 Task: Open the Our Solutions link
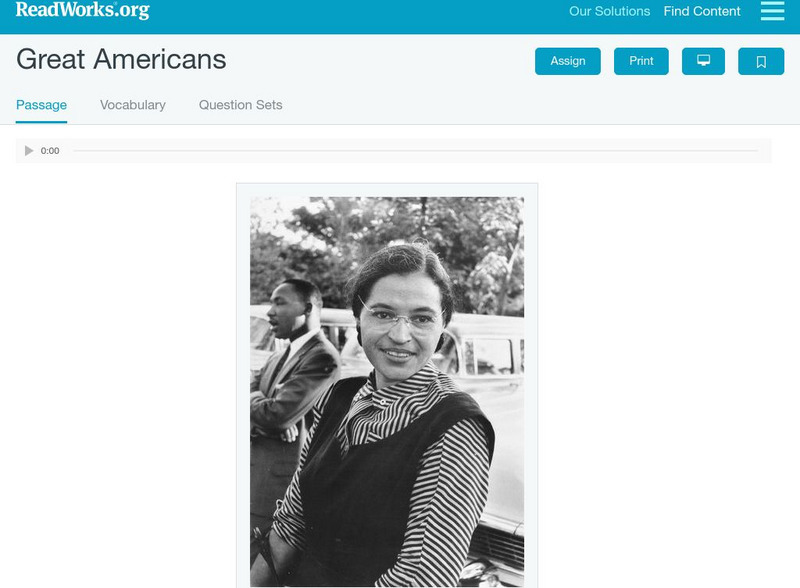click(609, 11)
